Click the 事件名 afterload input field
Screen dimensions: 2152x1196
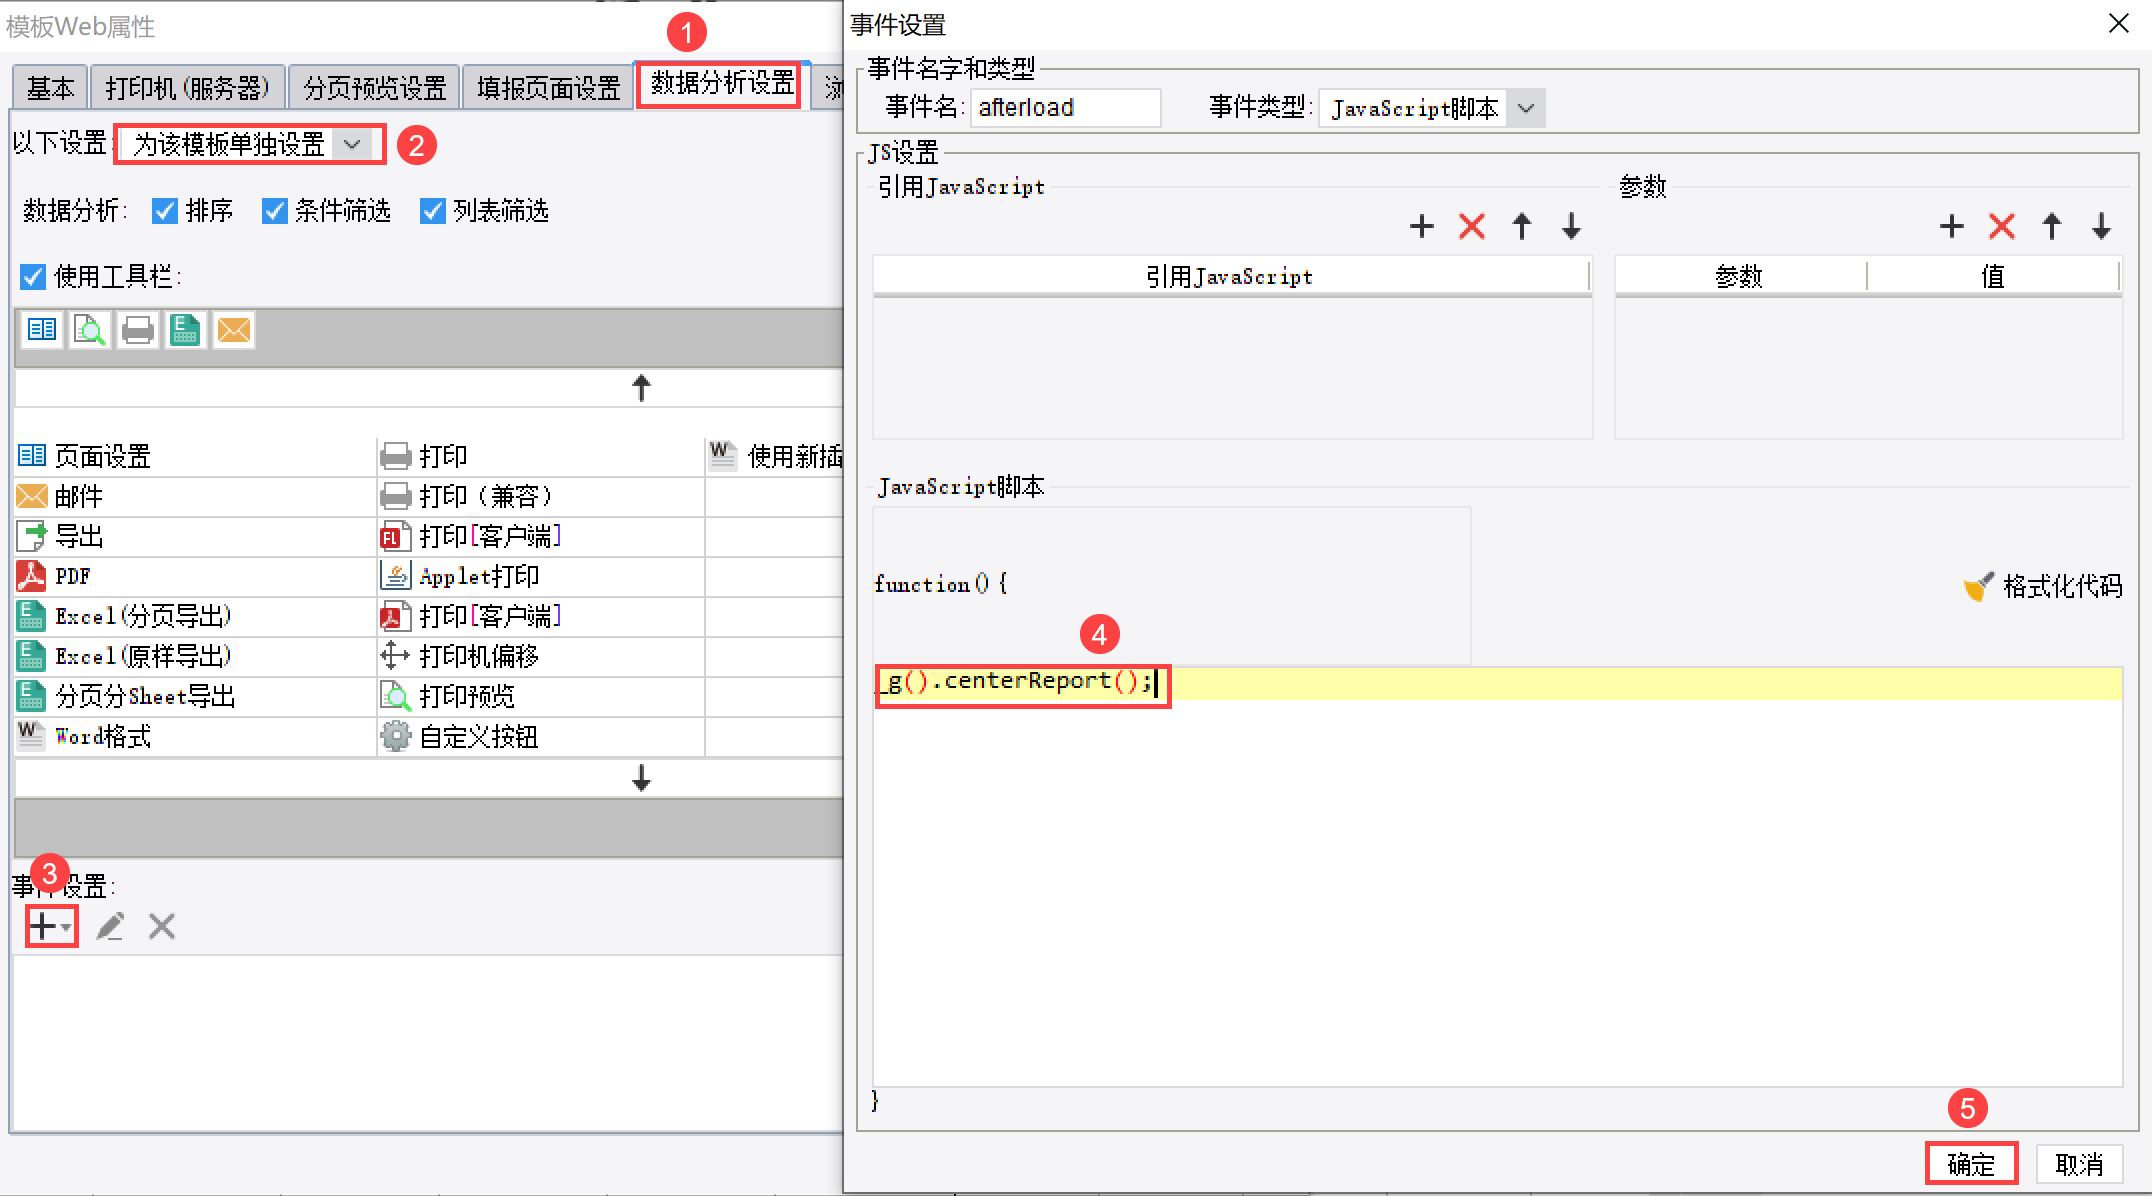[1065, 108]
